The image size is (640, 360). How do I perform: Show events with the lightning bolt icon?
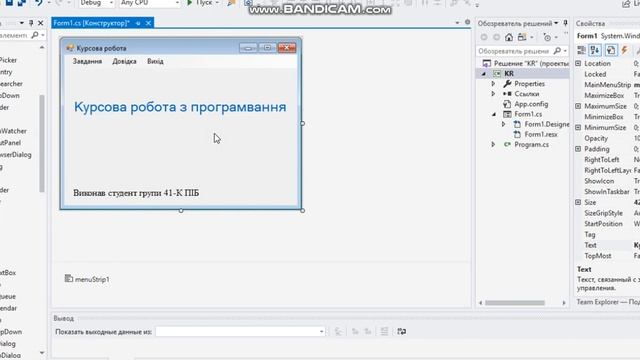(624, 50)
